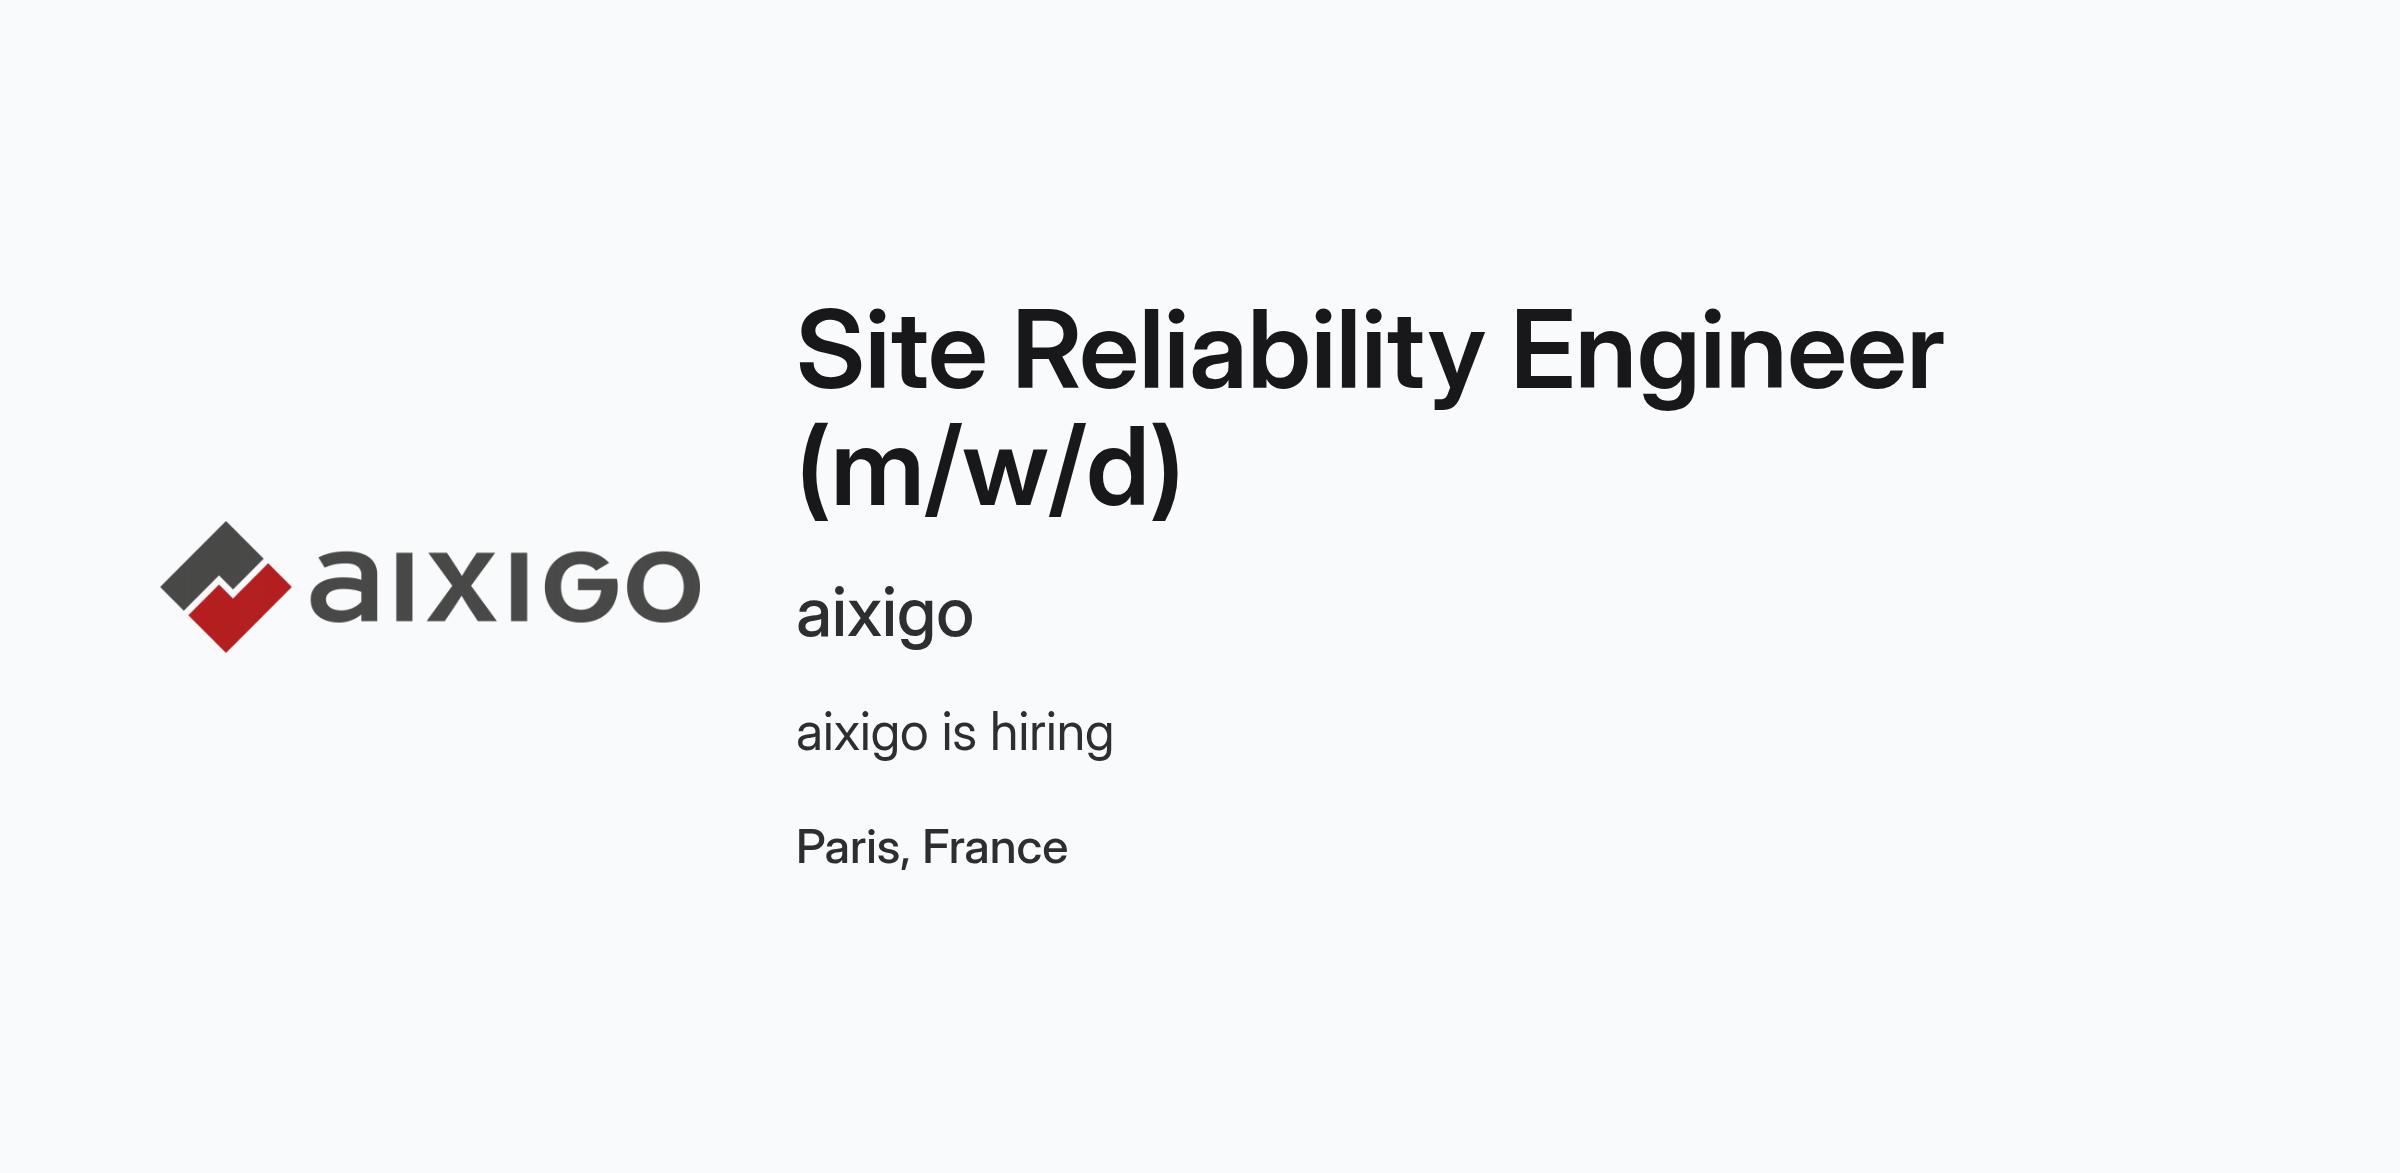
Task: Click the aixigo is hiring text
Action: pos(955,733)
